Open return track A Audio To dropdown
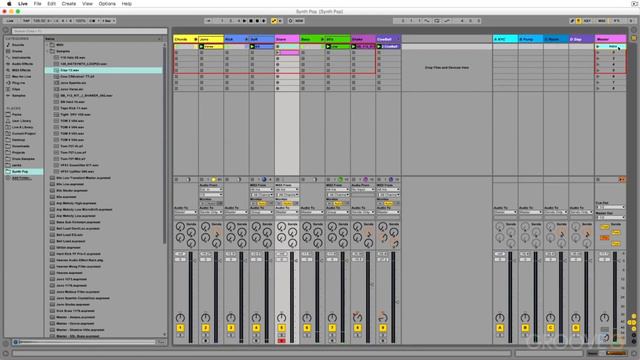The width and height of the screenshot is (640, 360). 505,212
